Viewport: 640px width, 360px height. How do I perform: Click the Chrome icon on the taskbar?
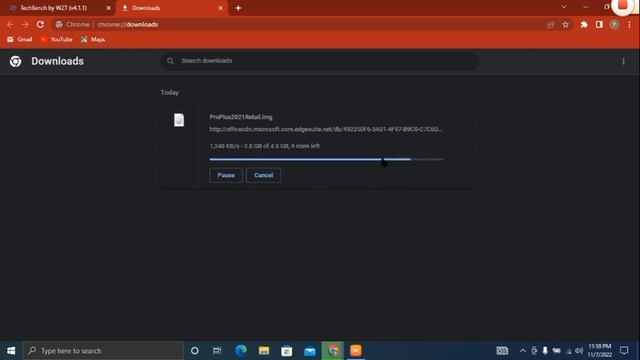[x=333, y=351]
